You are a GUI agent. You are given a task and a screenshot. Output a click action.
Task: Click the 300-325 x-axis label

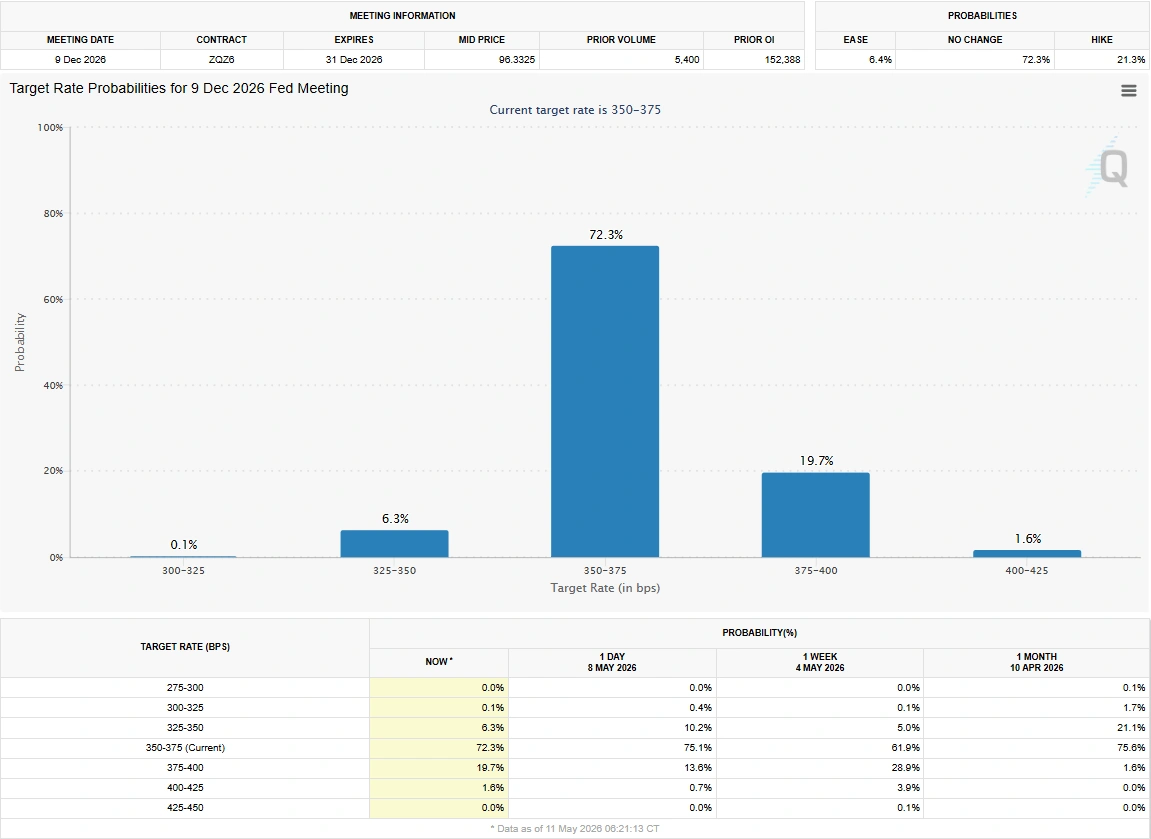[184, 570]
